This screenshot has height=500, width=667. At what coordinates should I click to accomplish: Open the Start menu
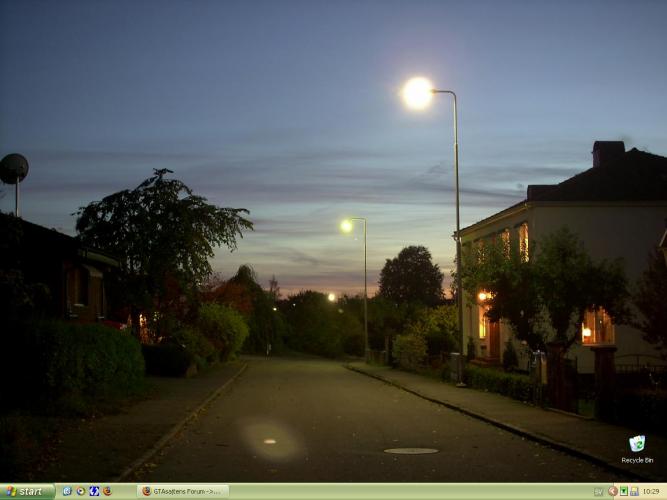pos(27,491)
